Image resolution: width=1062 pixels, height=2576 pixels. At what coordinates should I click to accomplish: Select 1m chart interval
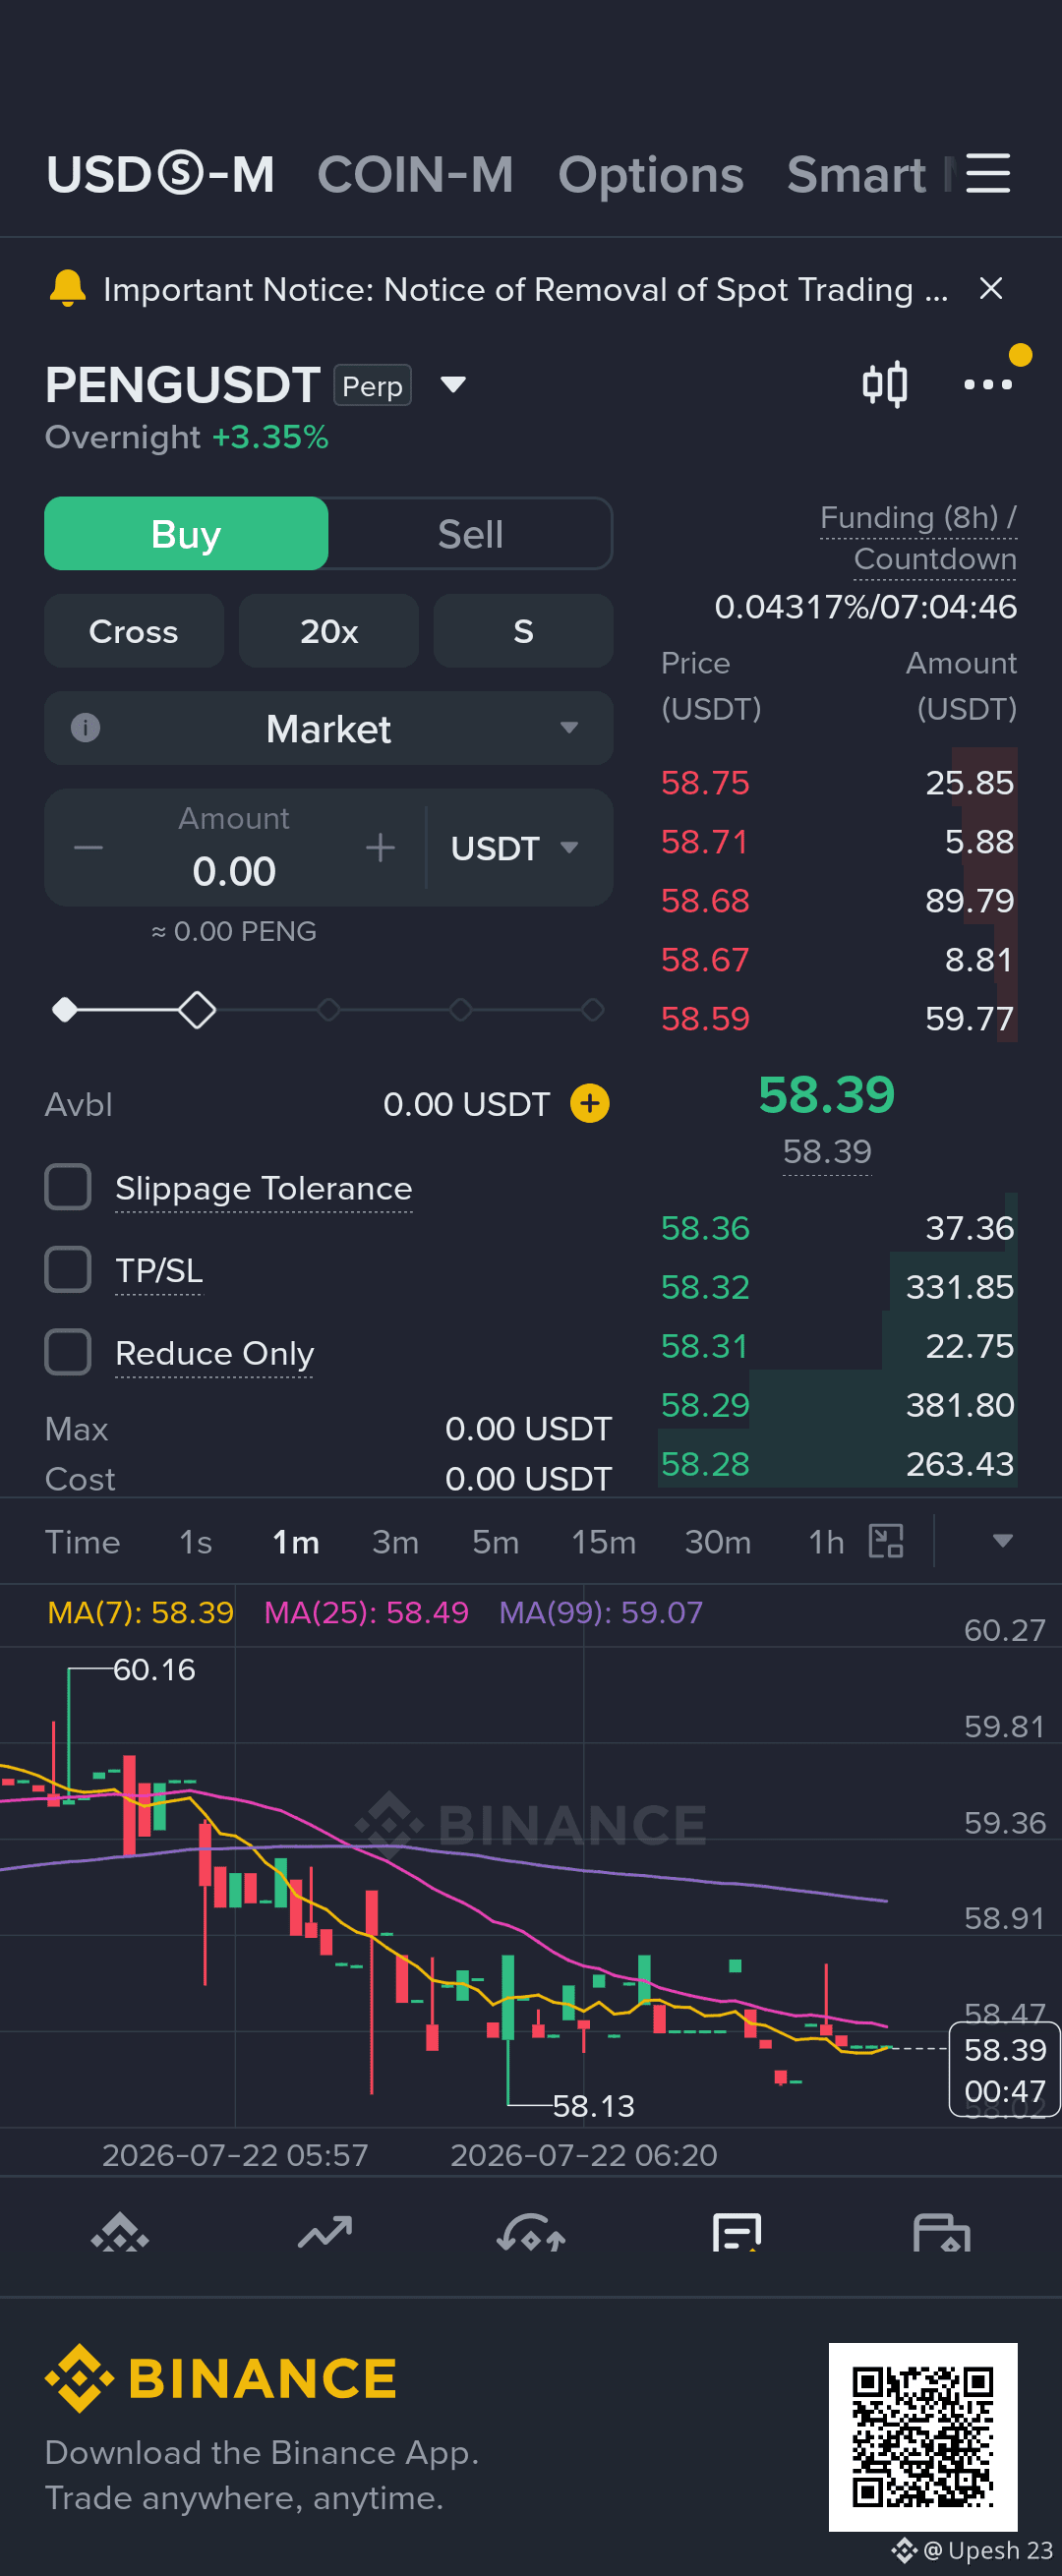coord(296,1541)
